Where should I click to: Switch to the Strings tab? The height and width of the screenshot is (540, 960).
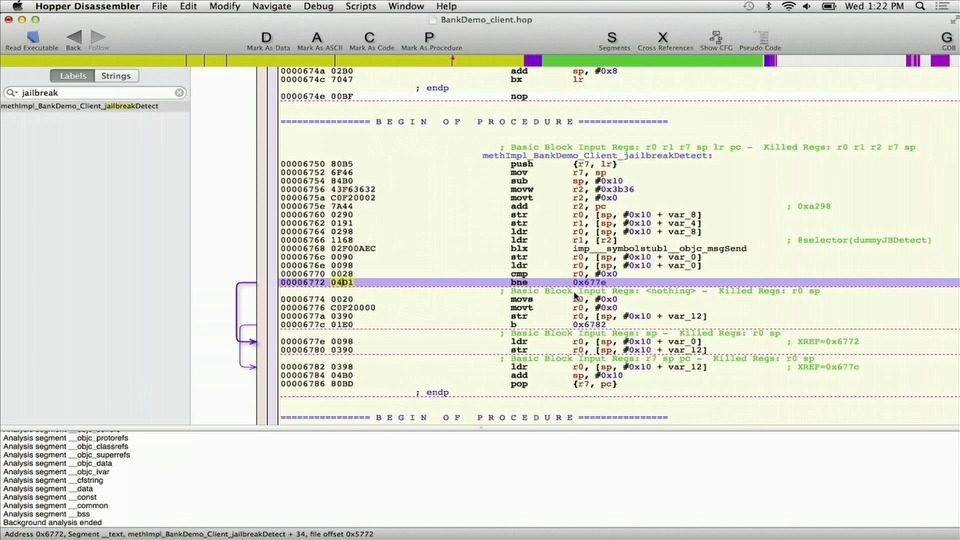coord(116,76)
